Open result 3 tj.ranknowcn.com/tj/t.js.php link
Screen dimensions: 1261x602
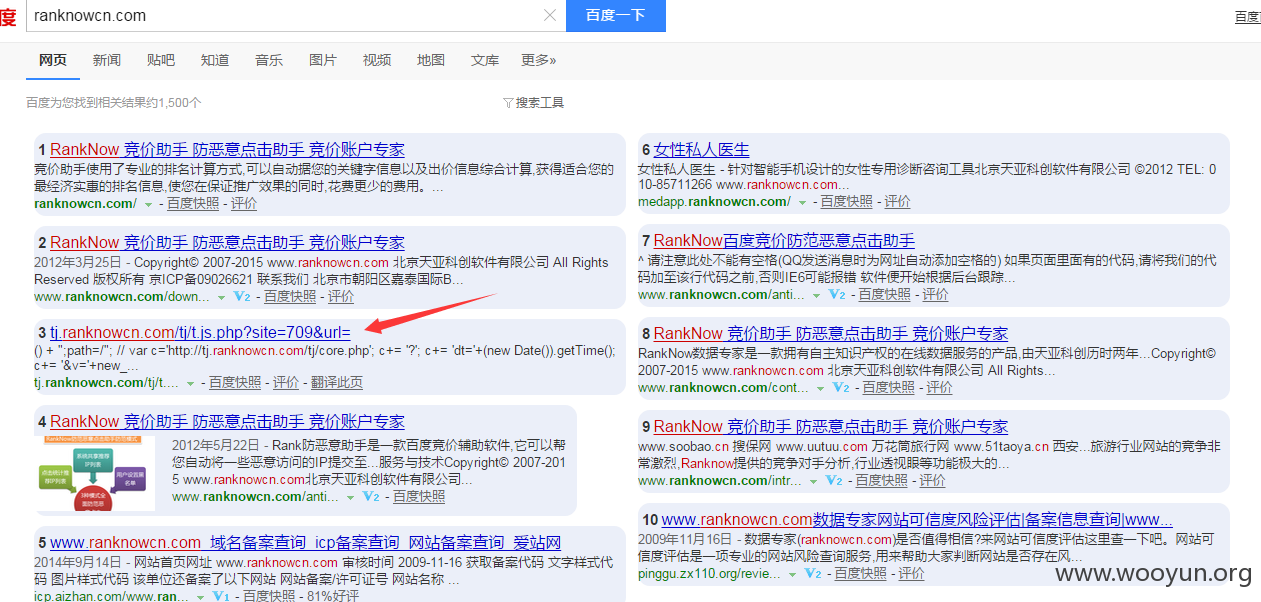coord(200,332)
